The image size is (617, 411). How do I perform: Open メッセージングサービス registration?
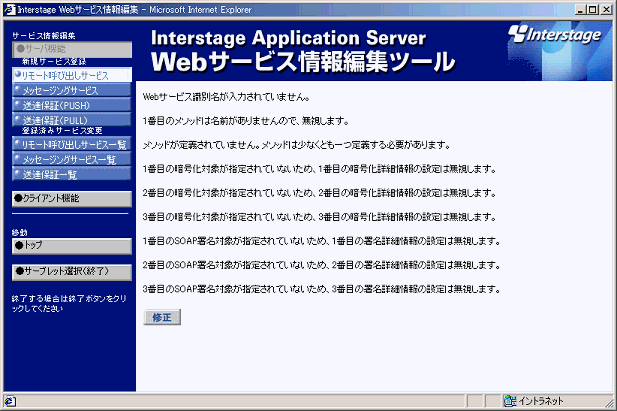(x=72, y=90)
